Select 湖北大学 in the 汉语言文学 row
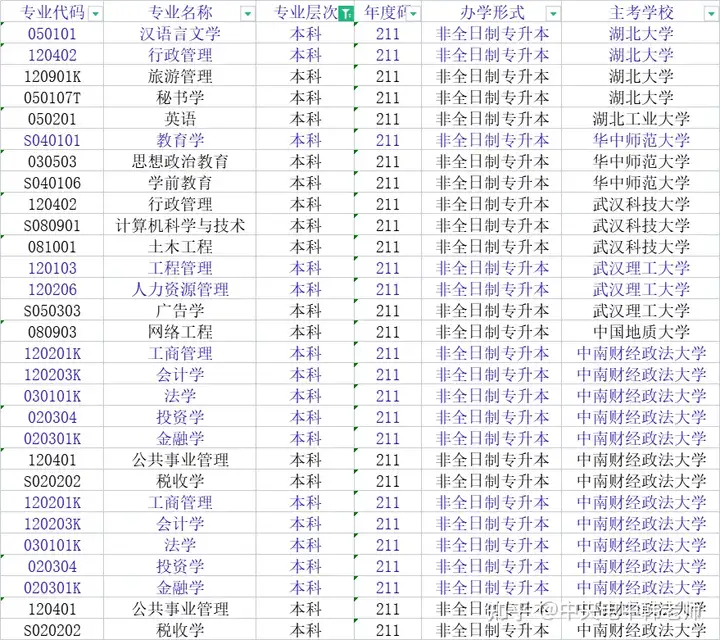 [641, 34]
